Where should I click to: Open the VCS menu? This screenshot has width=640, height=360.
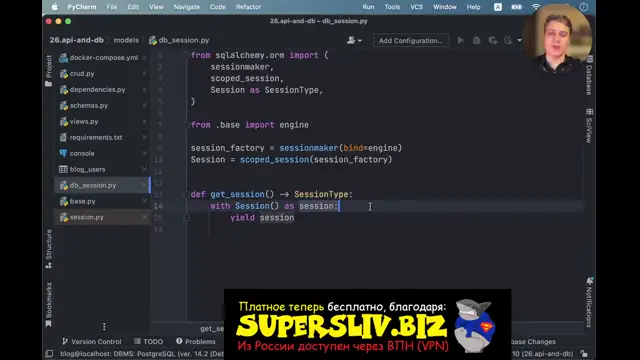pos(416,7)
